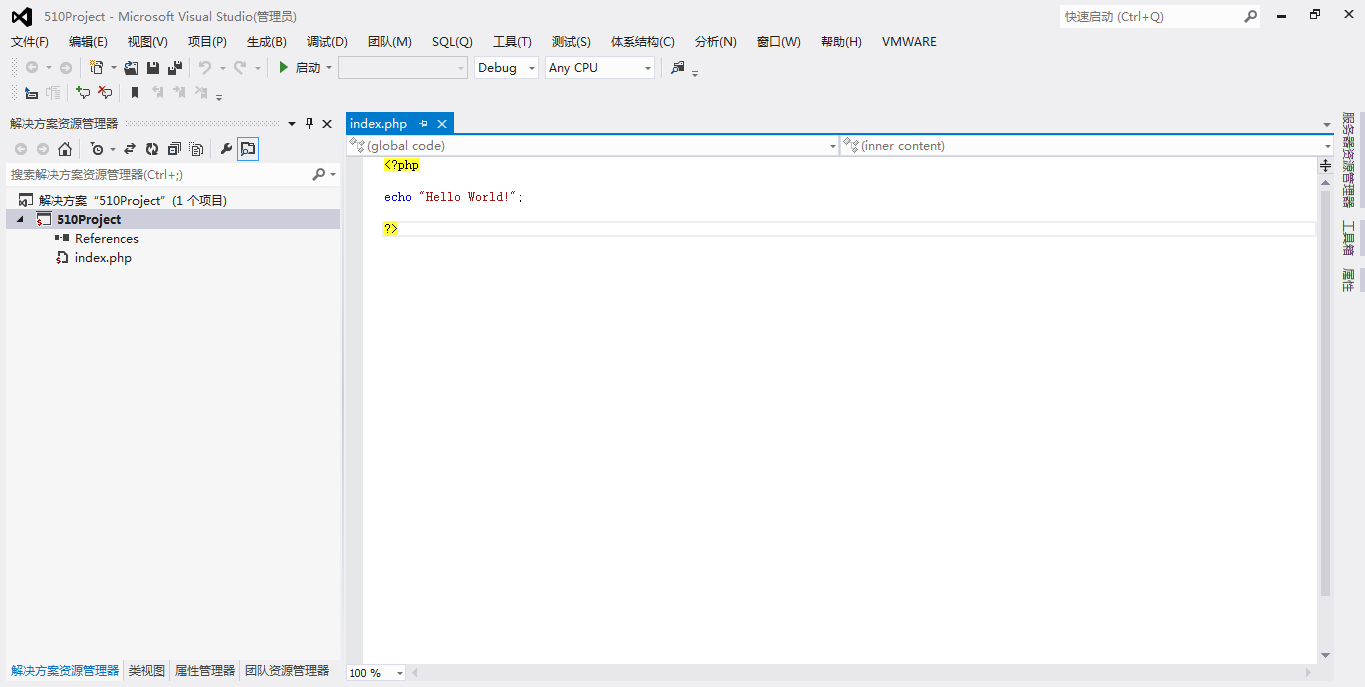Click the Find in Files icon
The width and height of the screenshot is (1365, 687).
point(678,67)
